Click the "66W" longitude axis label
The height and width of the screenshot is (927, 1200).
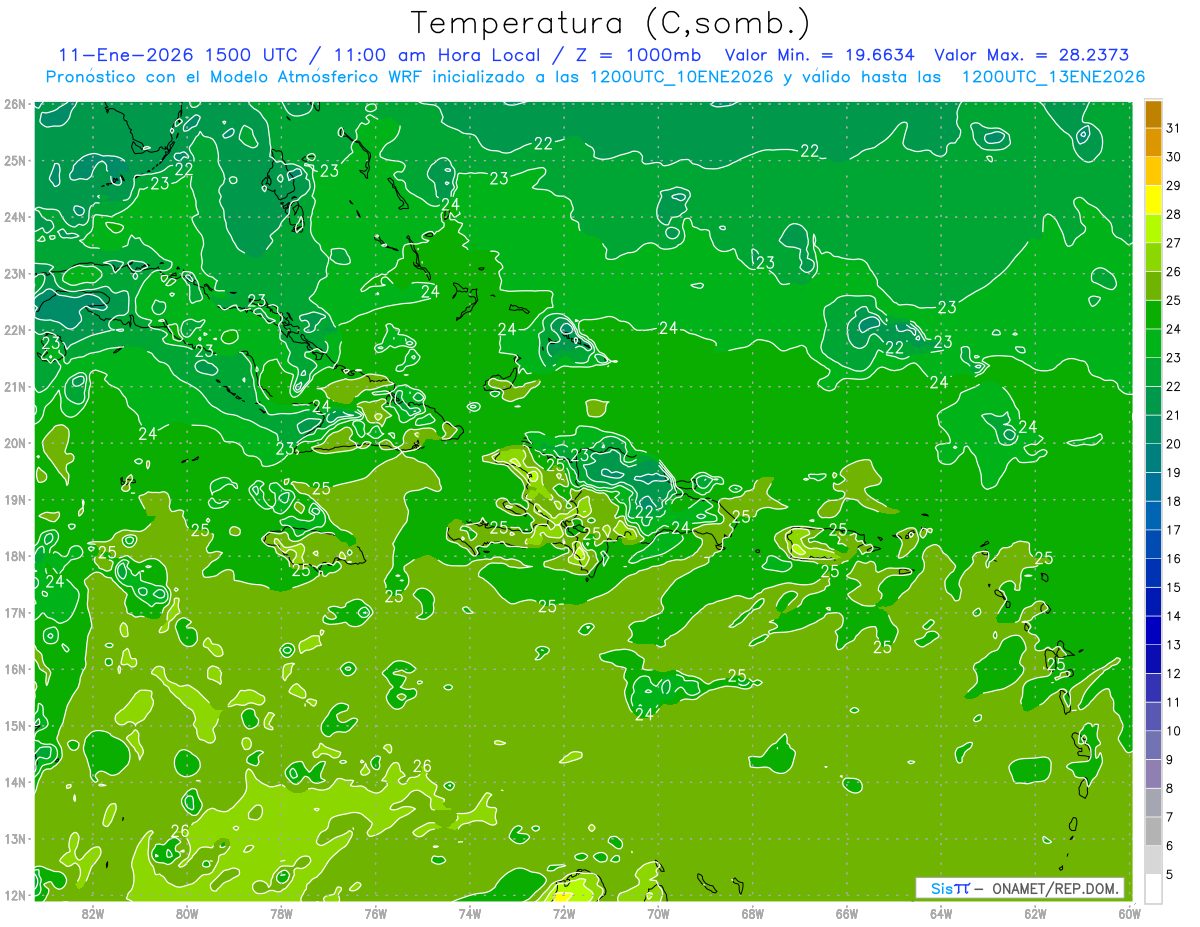click(847, 913)
